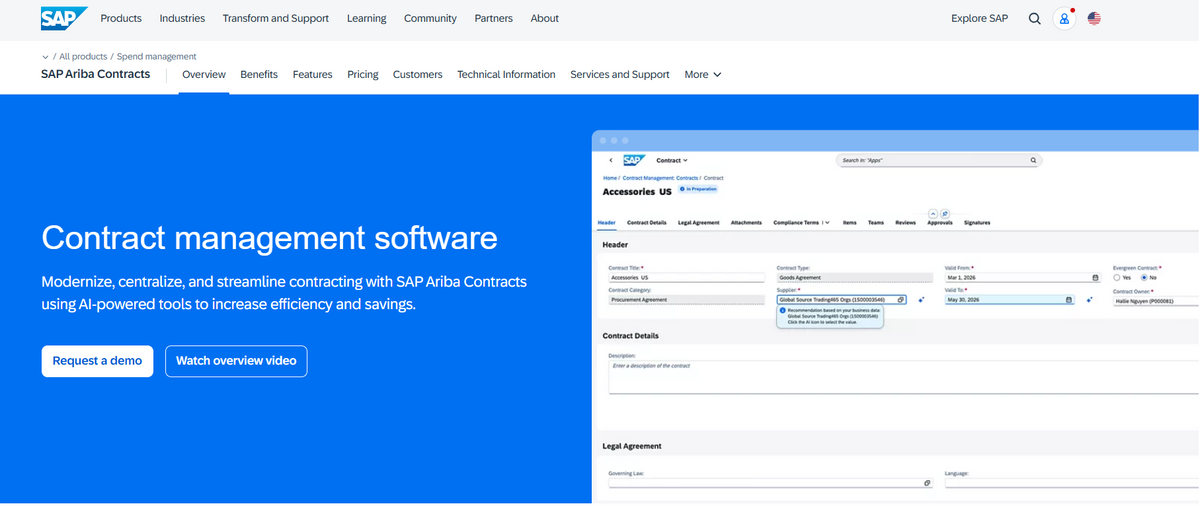Click the back arrow in the contract app

[611, 160]
